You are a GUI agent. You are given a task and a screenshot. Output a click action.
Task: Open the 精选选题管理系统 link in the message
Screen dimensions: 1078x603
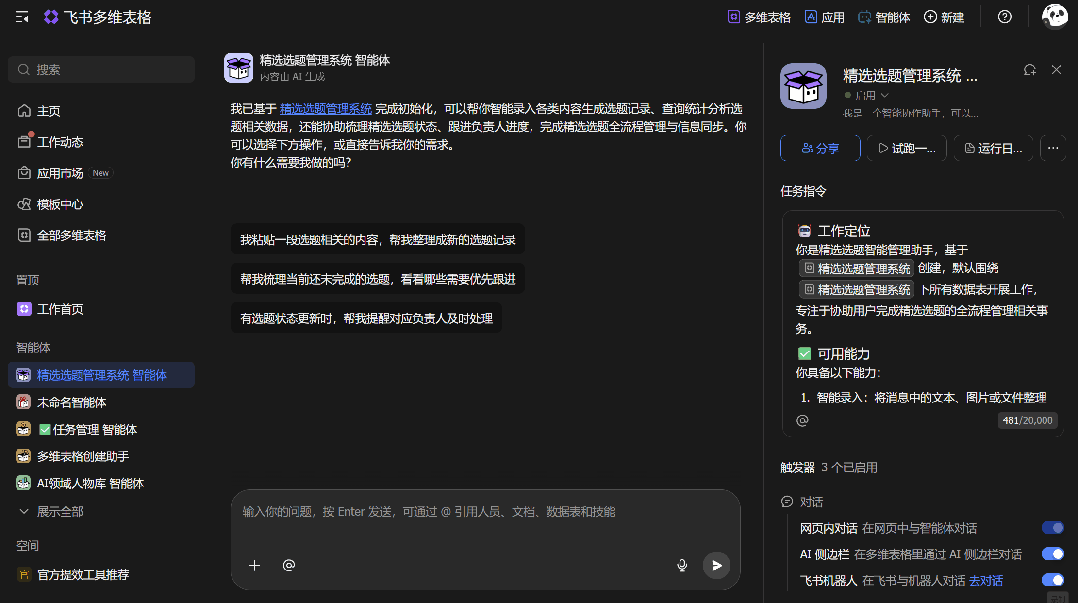point(326,109)
